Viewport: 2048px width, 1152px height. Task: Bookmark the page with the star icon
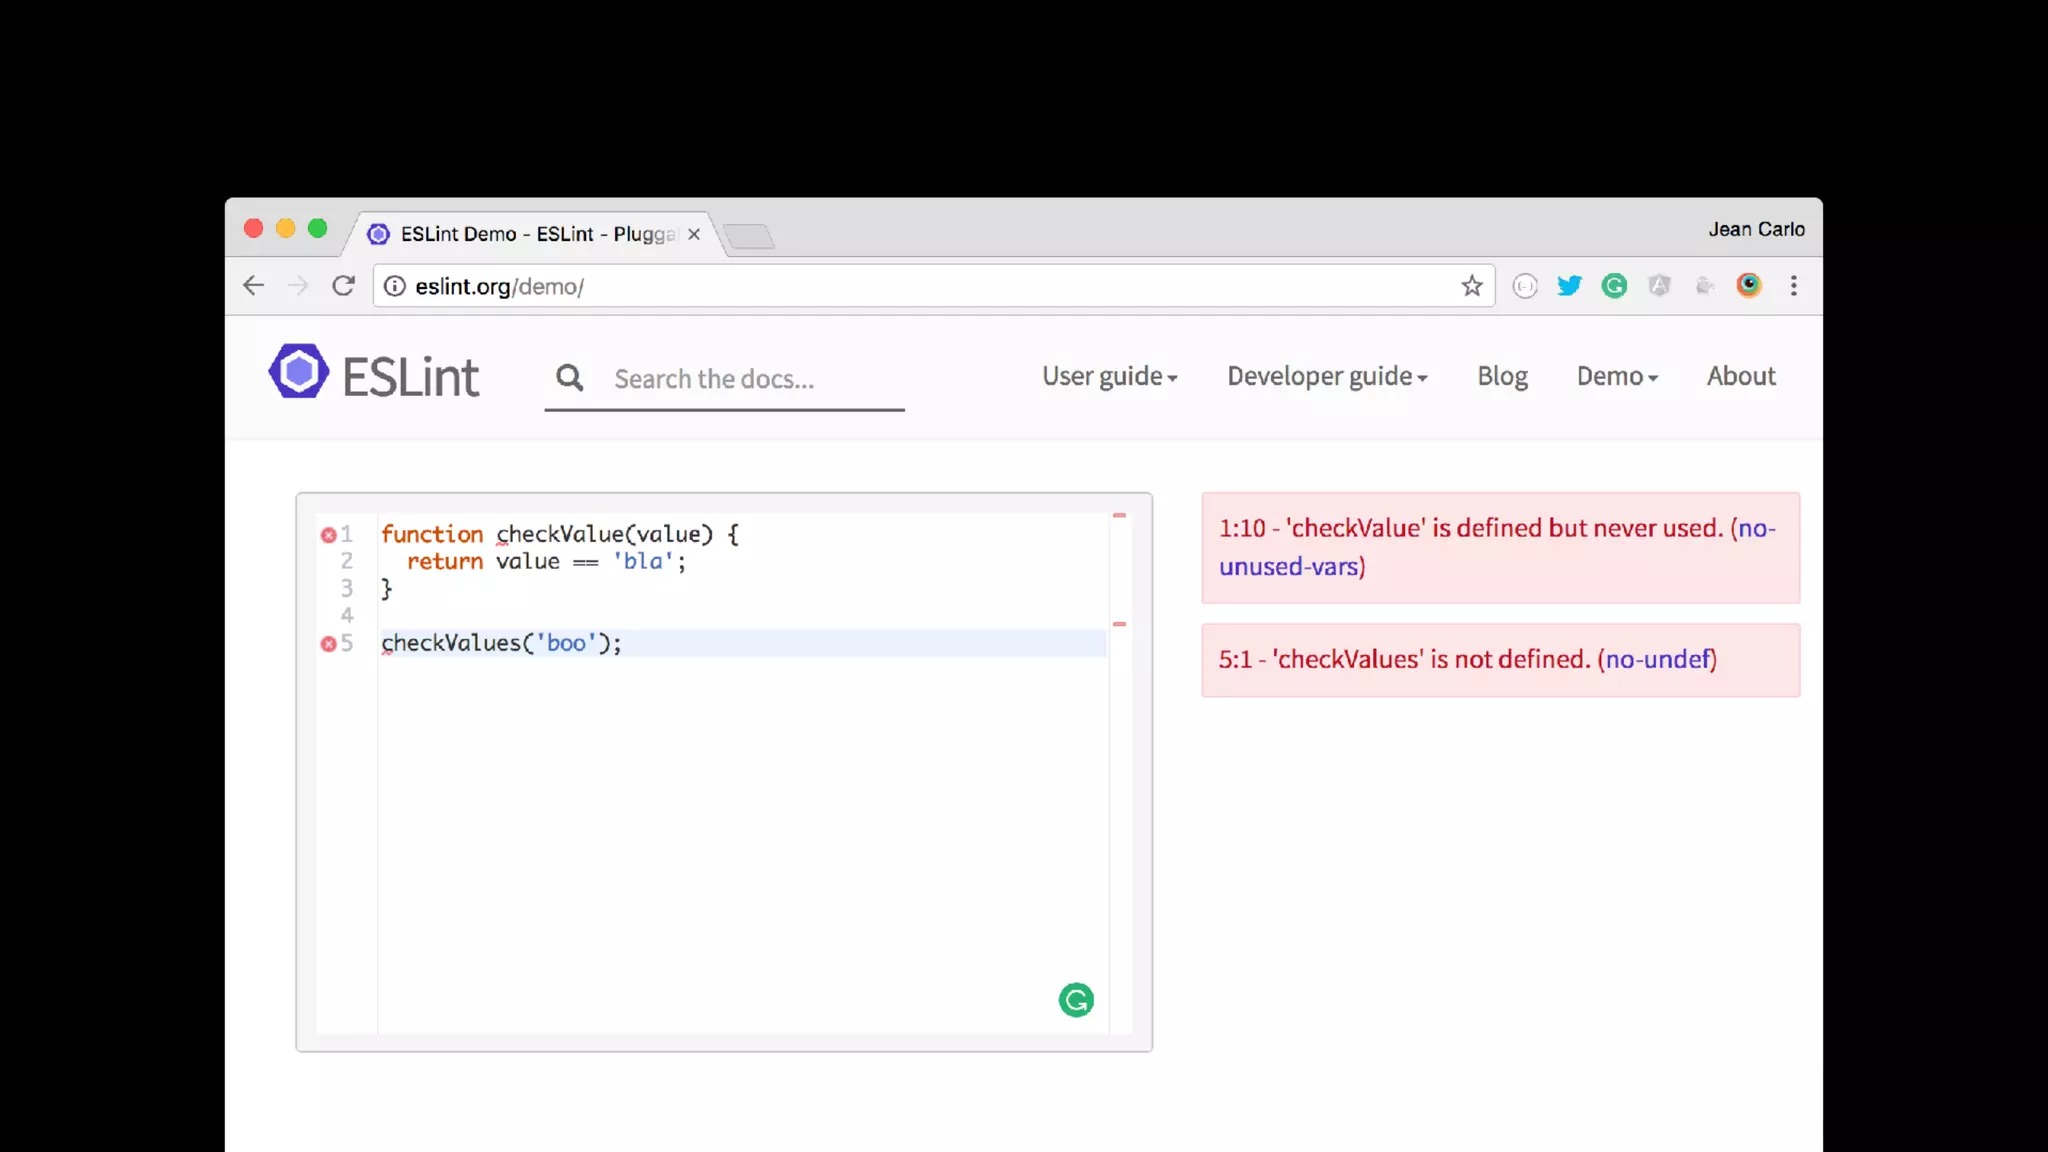[x=1471, y=286]
